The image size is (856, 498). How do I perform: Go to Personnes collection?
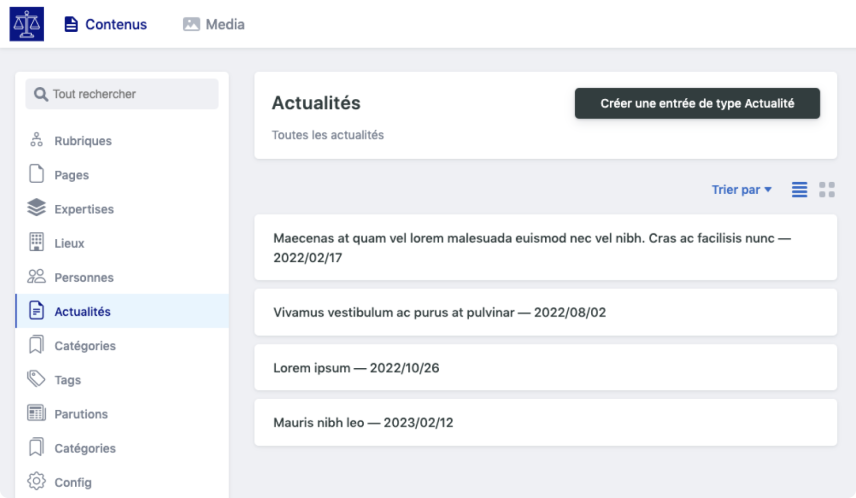point(122,277)
